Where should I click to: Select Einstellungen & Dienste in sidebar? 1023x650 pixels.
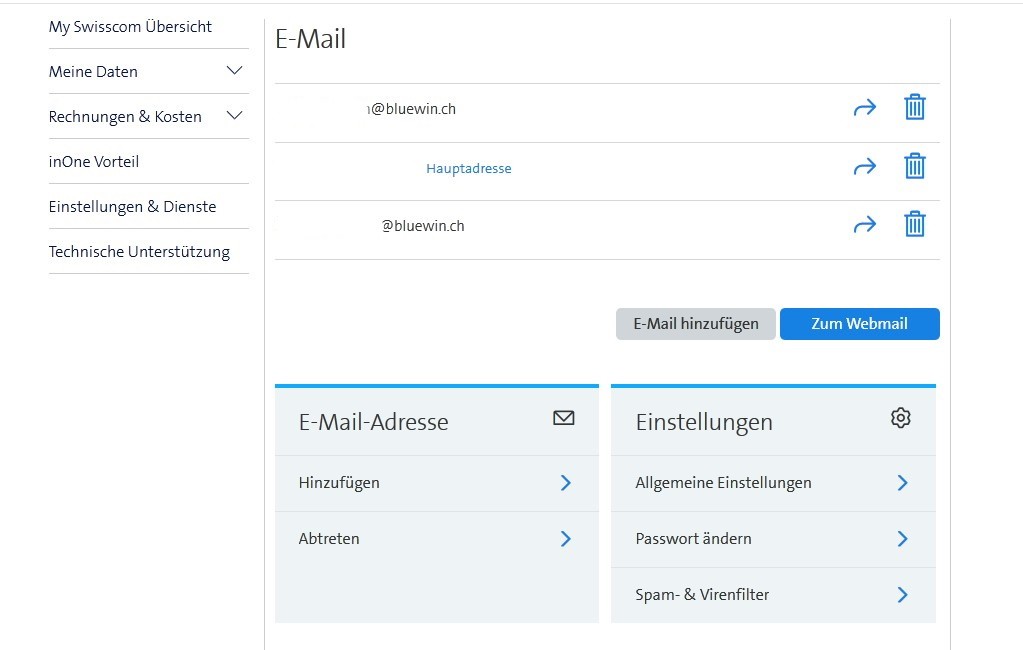(x=132, y=206)
